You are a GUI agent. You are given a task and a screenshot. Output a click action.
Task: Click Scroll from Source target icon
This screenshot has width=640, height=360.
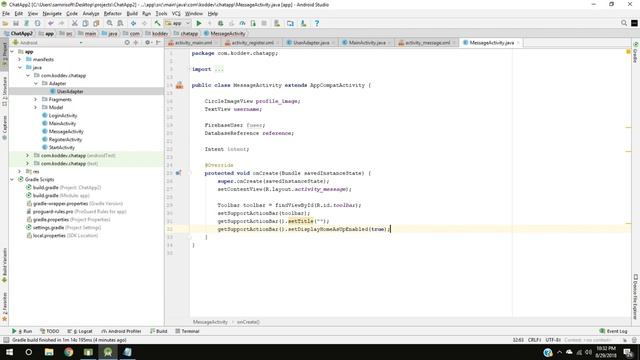pyautogui.click(x=127, y=42)
